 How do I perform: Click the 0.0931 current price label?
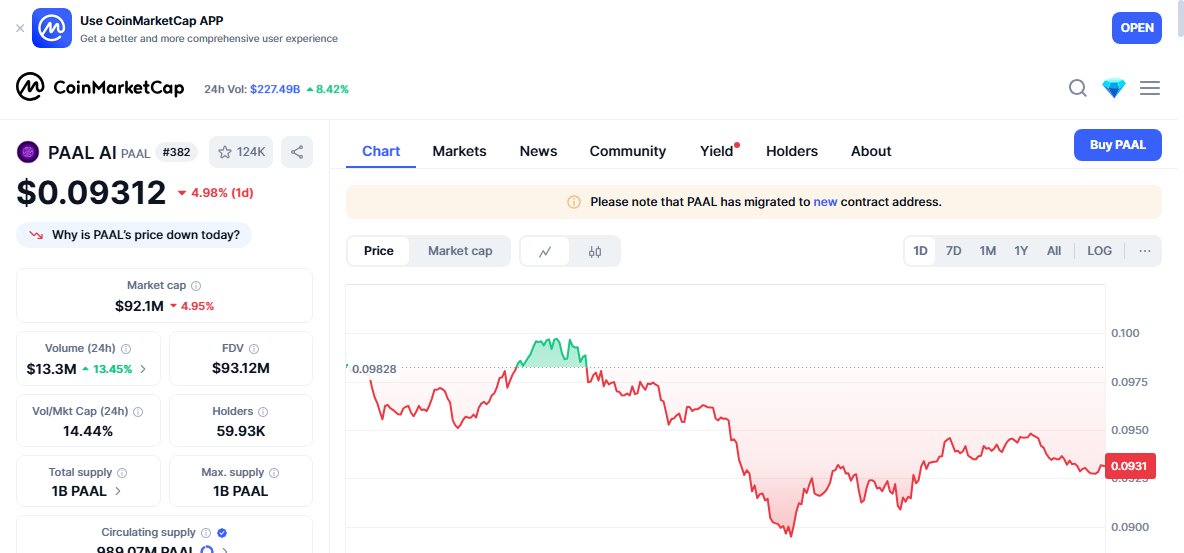1130,466
